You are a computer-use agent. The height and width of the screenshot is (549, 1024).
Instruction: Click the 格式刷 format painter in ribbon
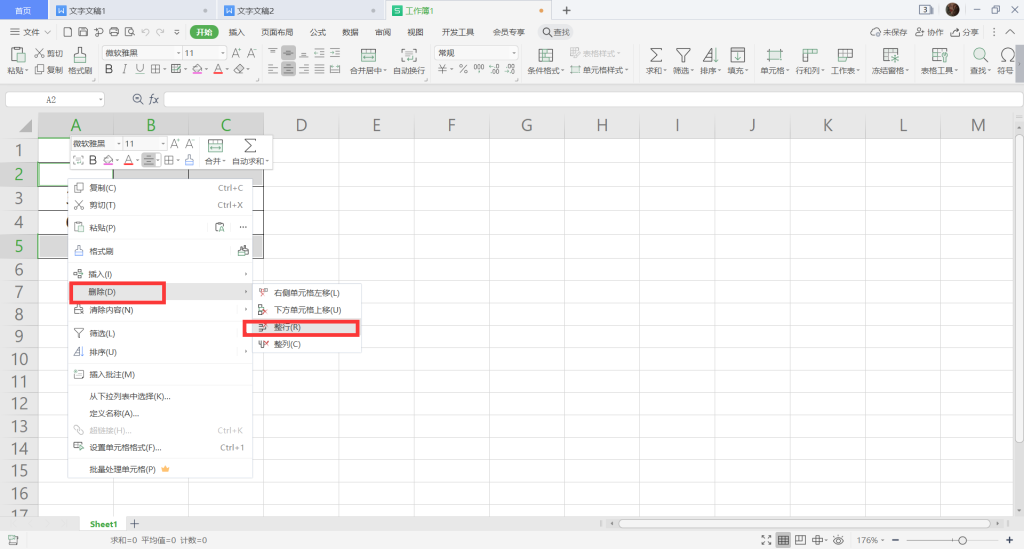80,61
